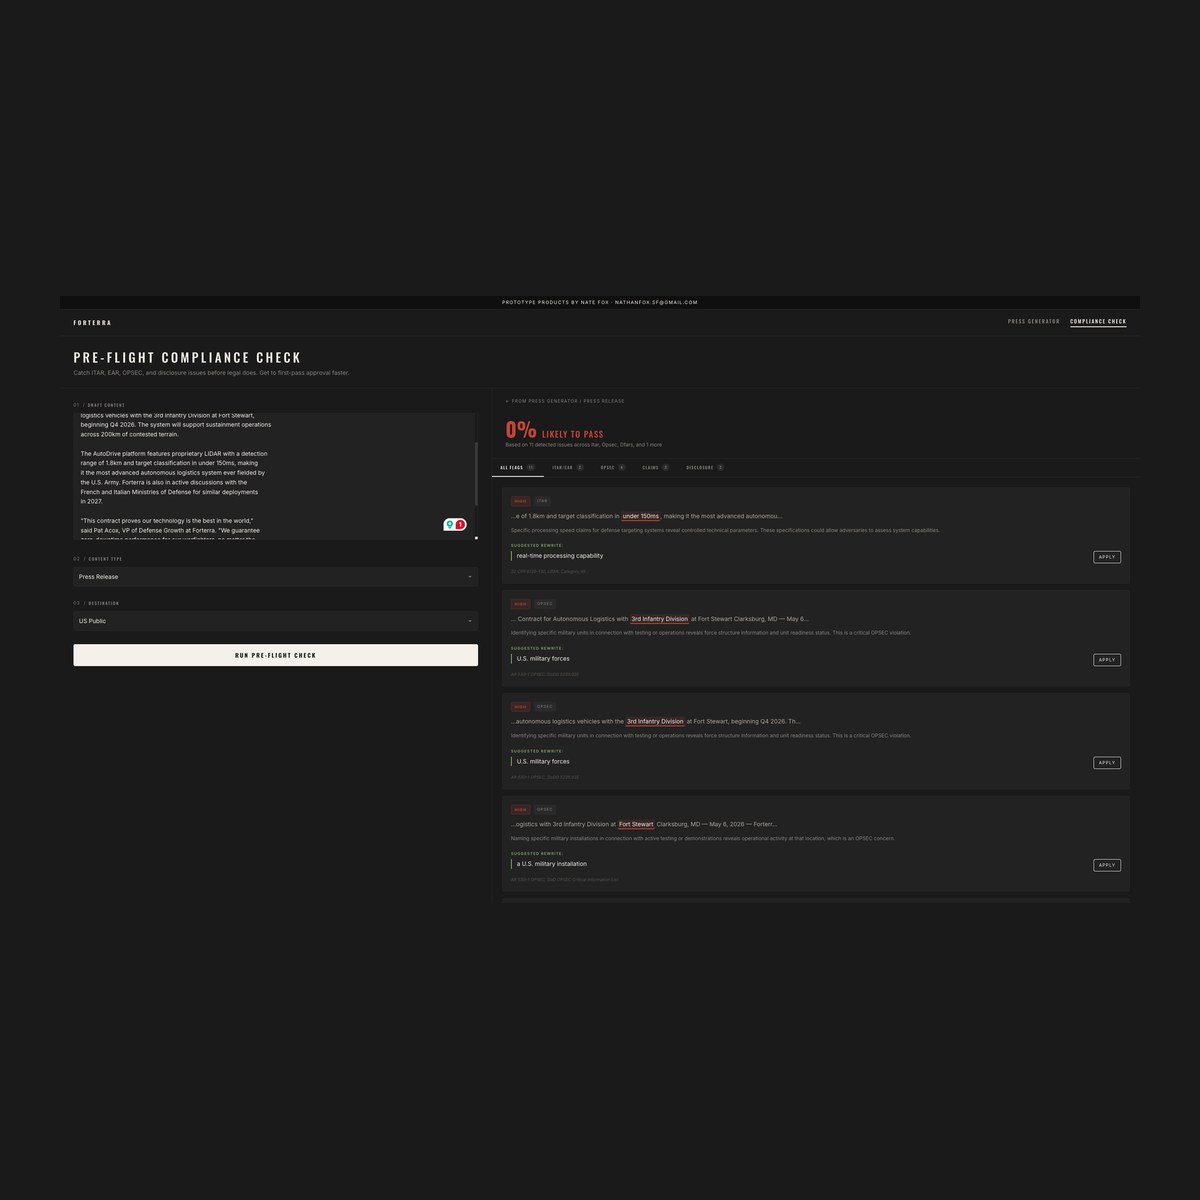Open the red Grammarly error count badge
The image size is (1200, 1200).
[460, 524]
